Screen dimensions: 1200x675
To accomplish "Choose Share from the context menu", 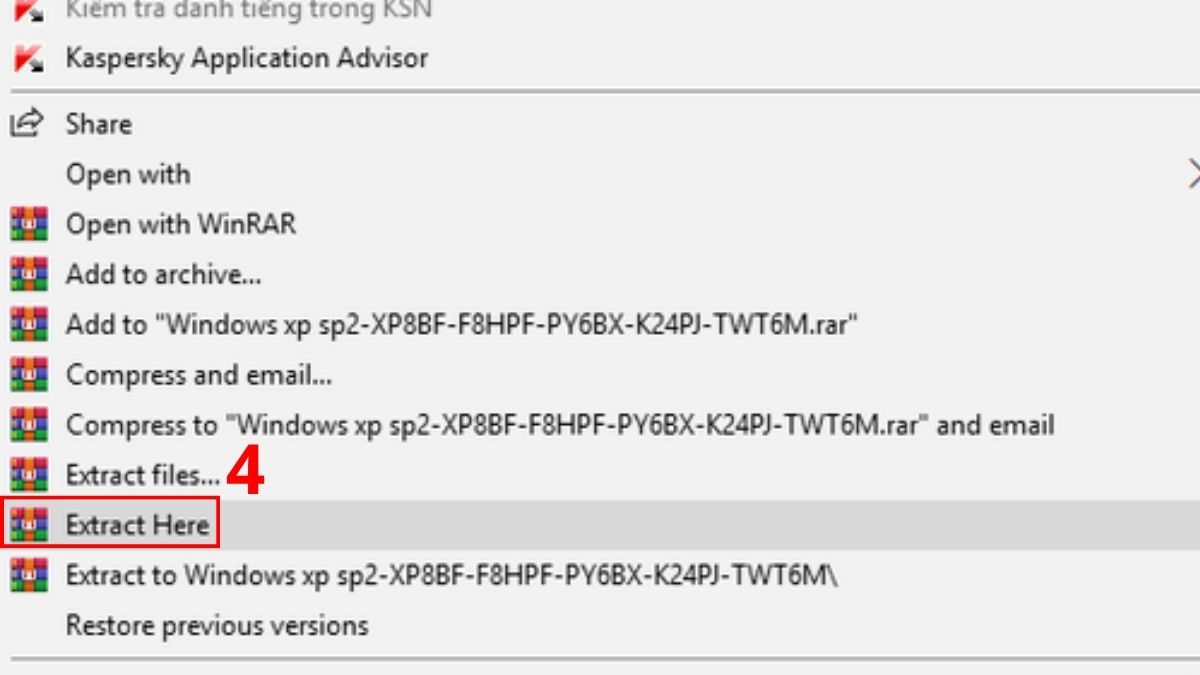I will click(98, 124).
